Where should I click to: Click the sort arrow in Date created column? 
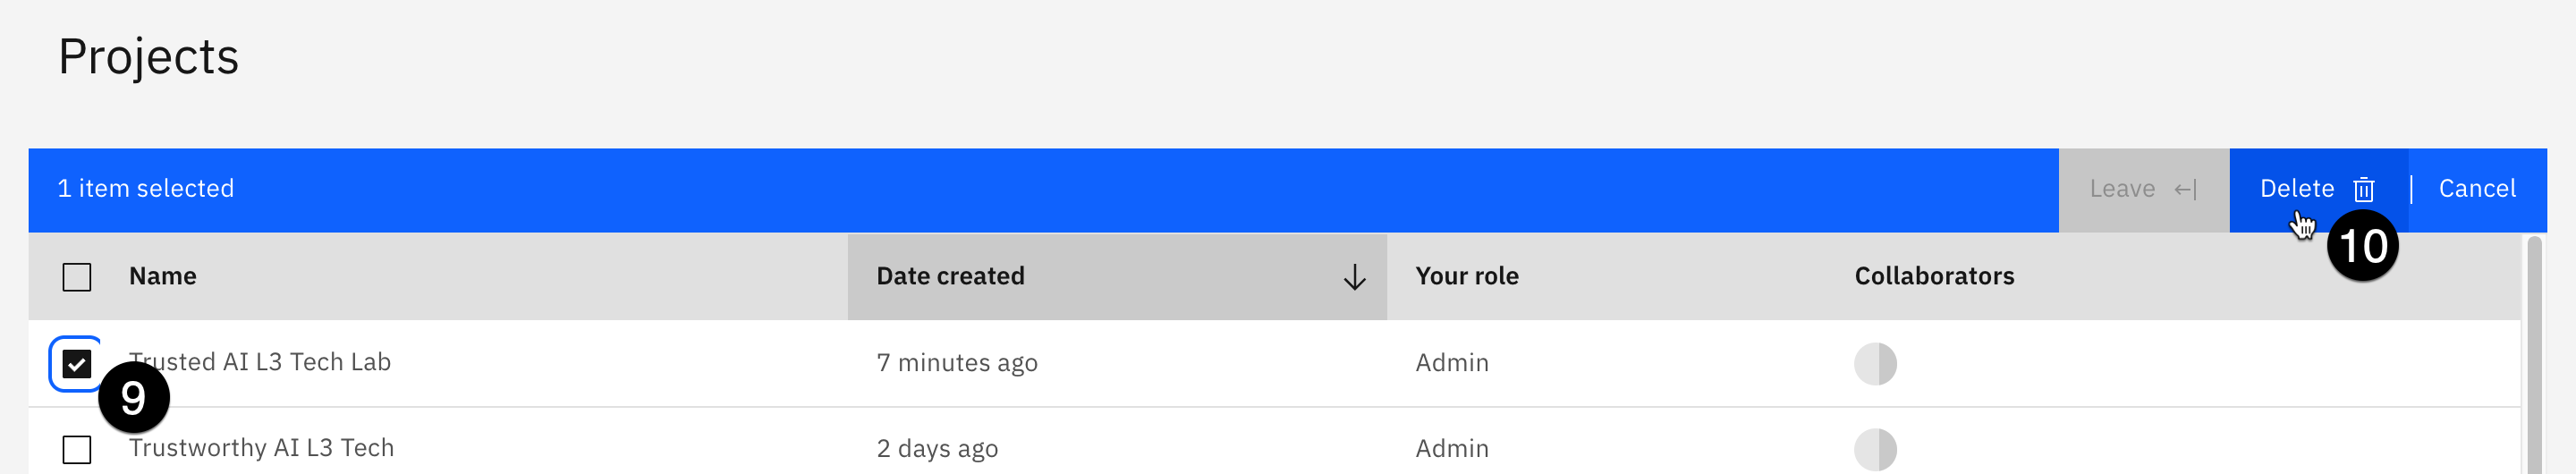tap(1354, 277)
